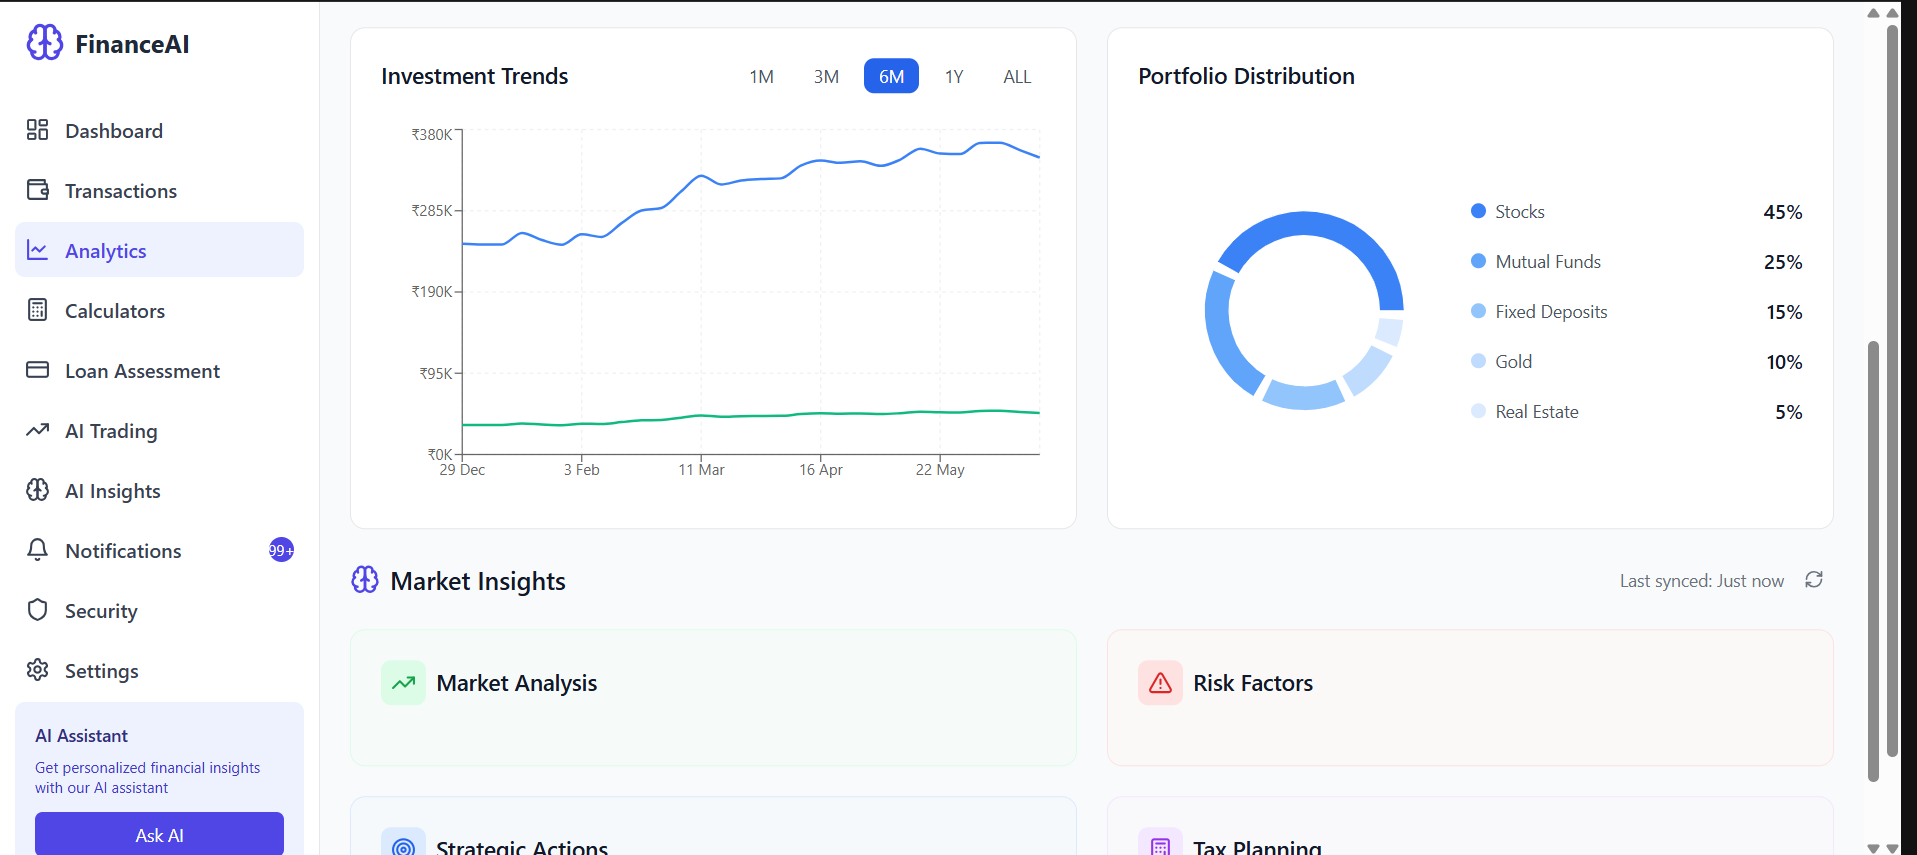1917x855 pixels.
Task: Click the 'Investment Trends' heading
Action: 474,76
